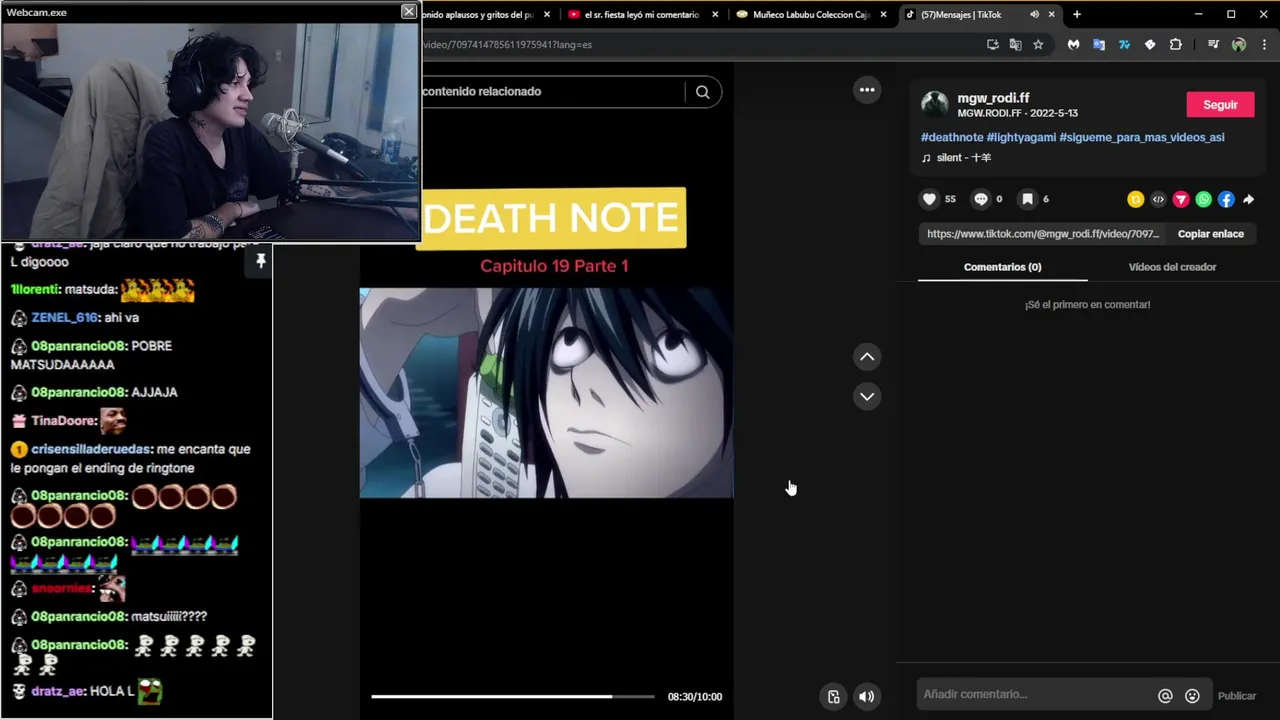Seek in the video progress bar

tap(512, 697)
